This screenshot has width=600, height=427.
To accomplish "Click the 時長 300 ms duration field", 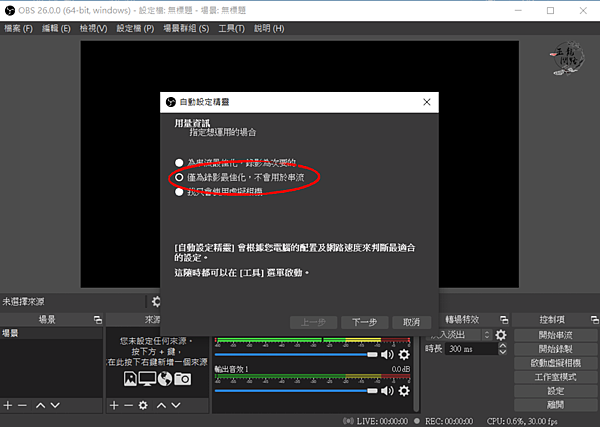I will 471,349.
